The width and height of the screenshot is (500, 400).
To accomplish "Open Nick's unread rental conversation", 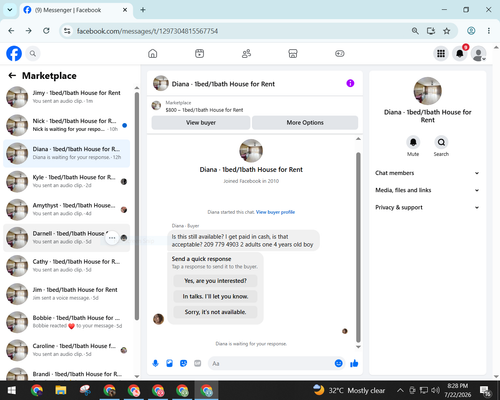I will tap(67, 125).
